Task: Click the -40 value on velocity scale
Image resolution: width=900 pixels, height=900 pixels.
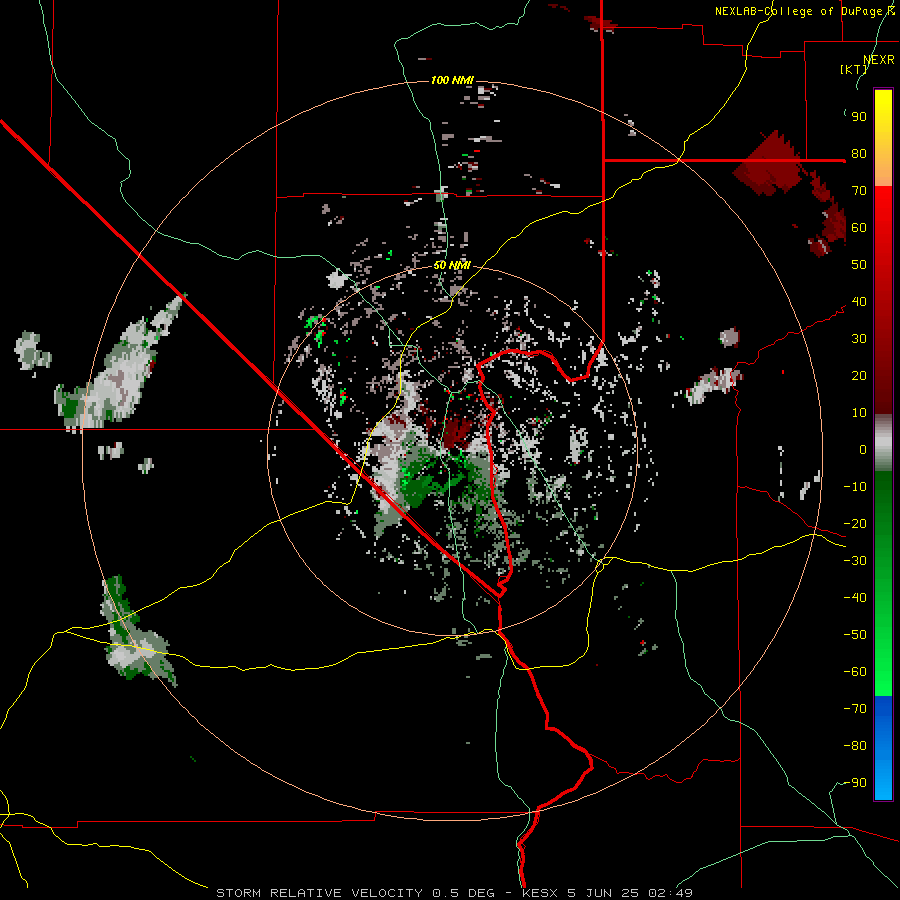Action: point(855,598)
